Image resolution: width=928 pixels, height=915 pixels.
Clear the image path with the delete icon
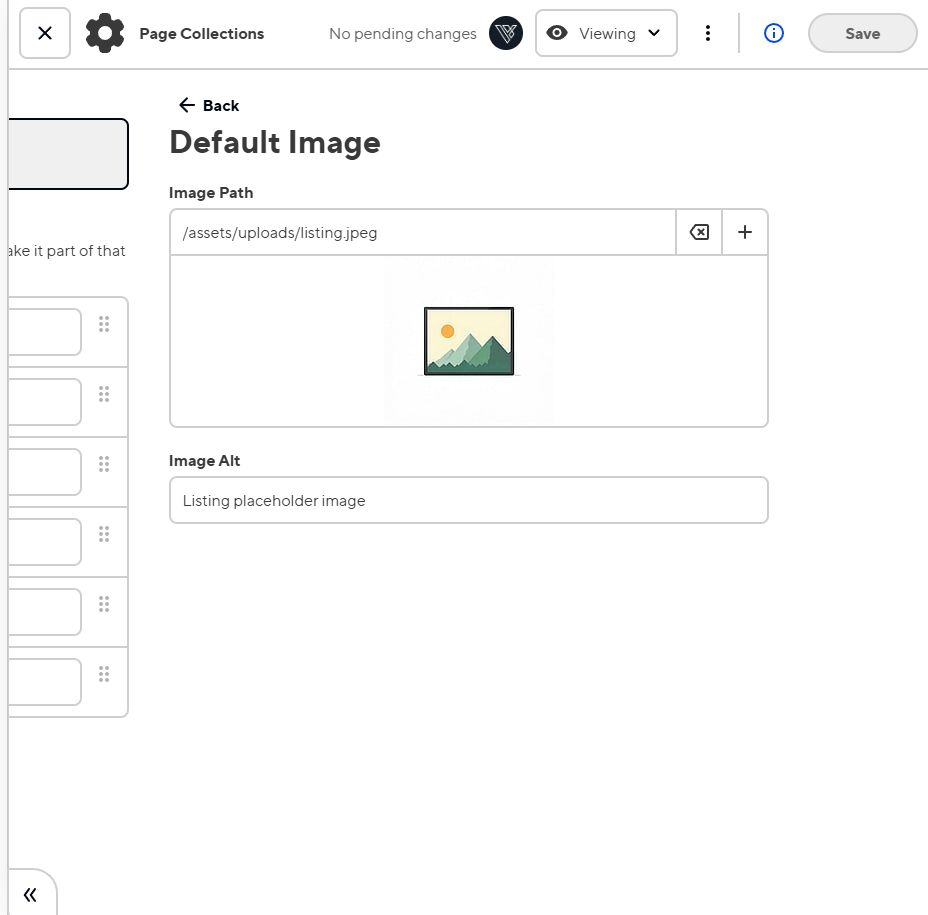(x=699, y=233)
